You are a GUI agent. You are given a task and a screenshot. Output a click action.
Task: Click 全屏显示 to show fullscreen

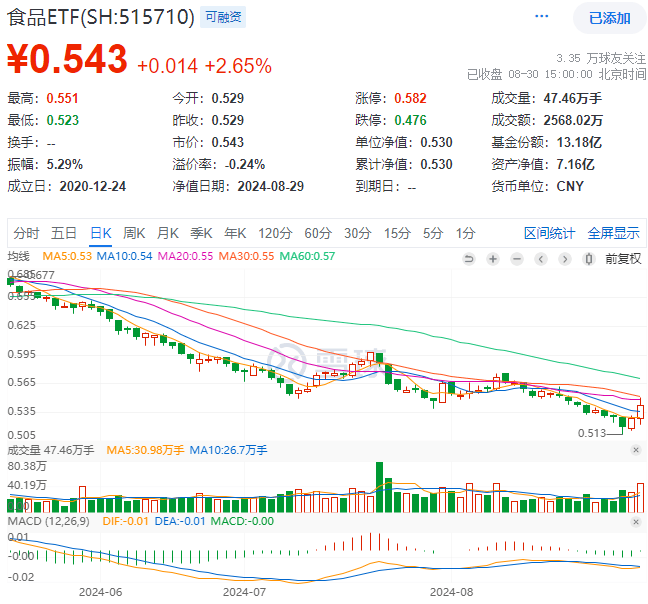(613, 233)
